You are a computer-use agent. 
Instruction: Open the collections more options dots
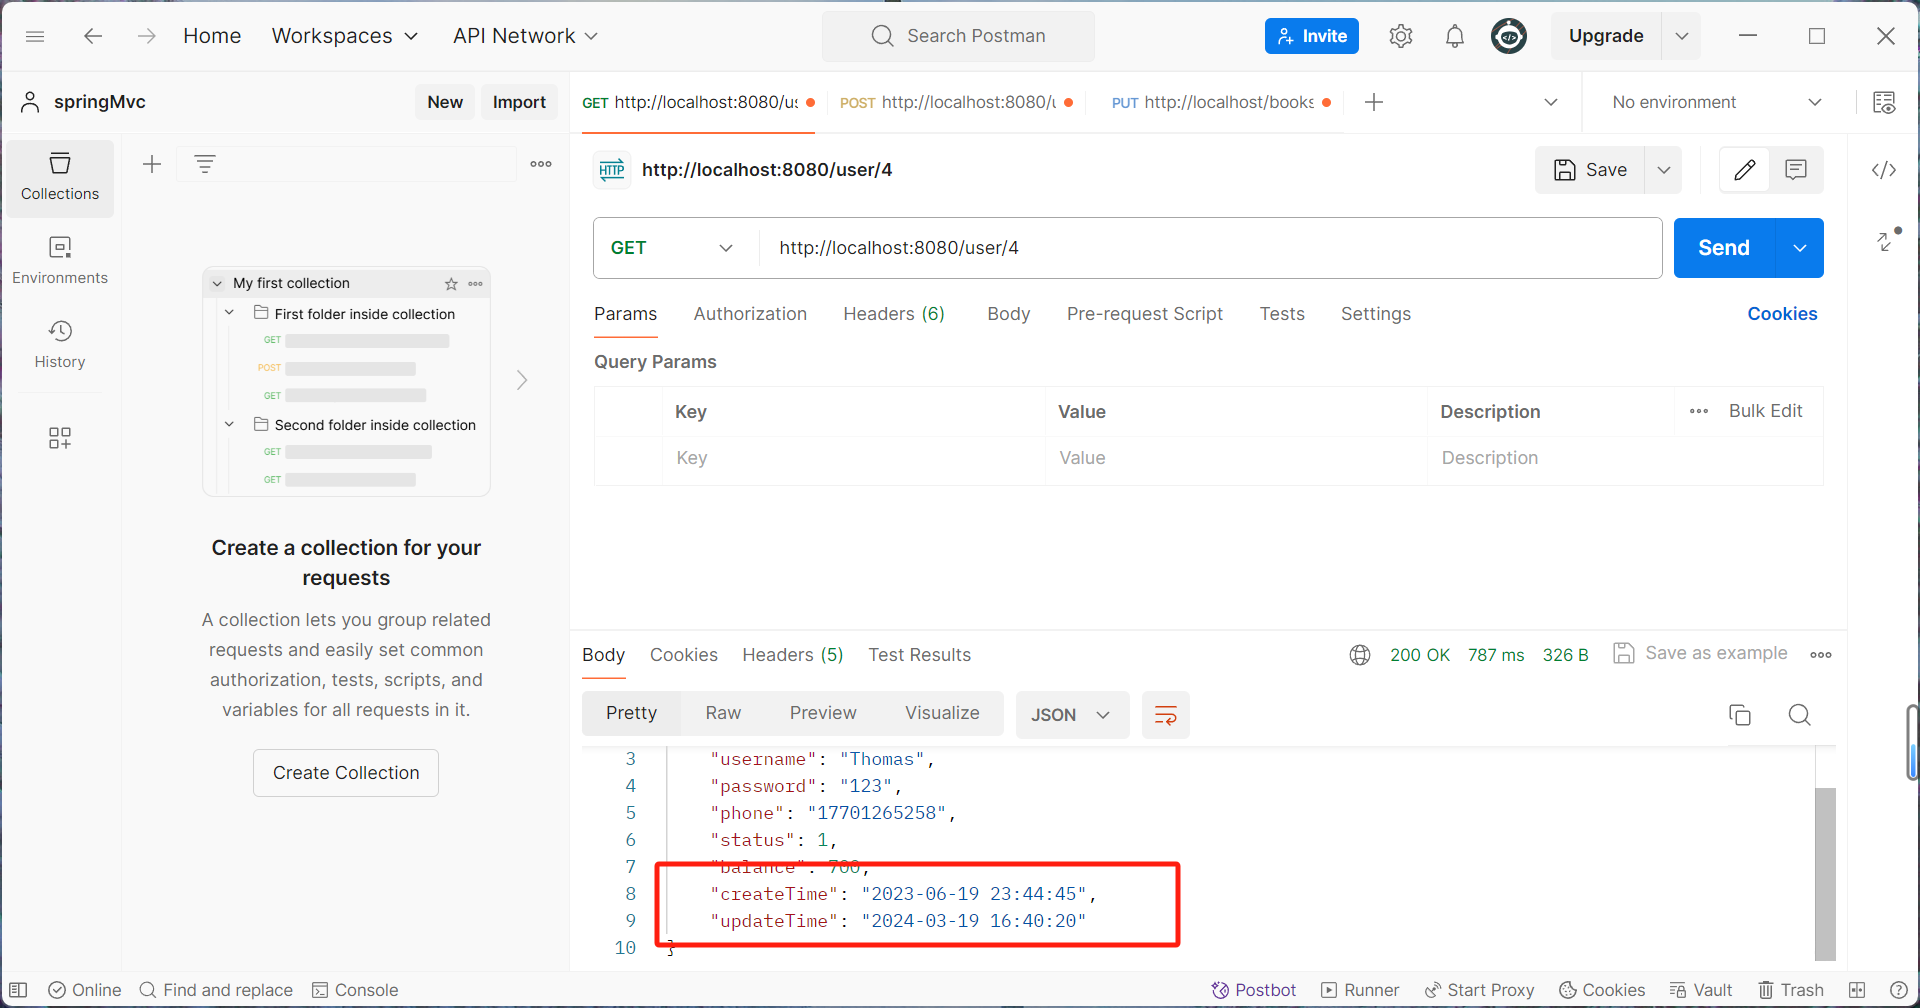[541, 164]
